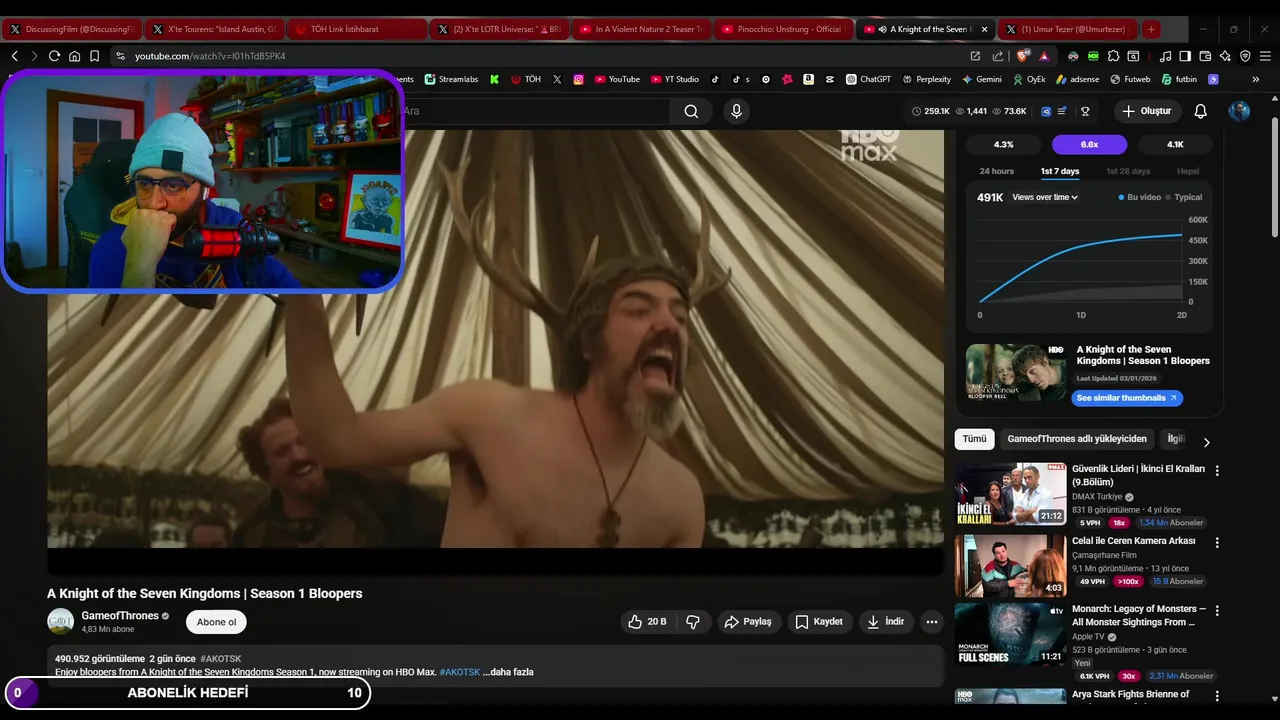1280x720 pixels.
Task: Show more bookmarks with the chevron
Action: pos(1255,79)
